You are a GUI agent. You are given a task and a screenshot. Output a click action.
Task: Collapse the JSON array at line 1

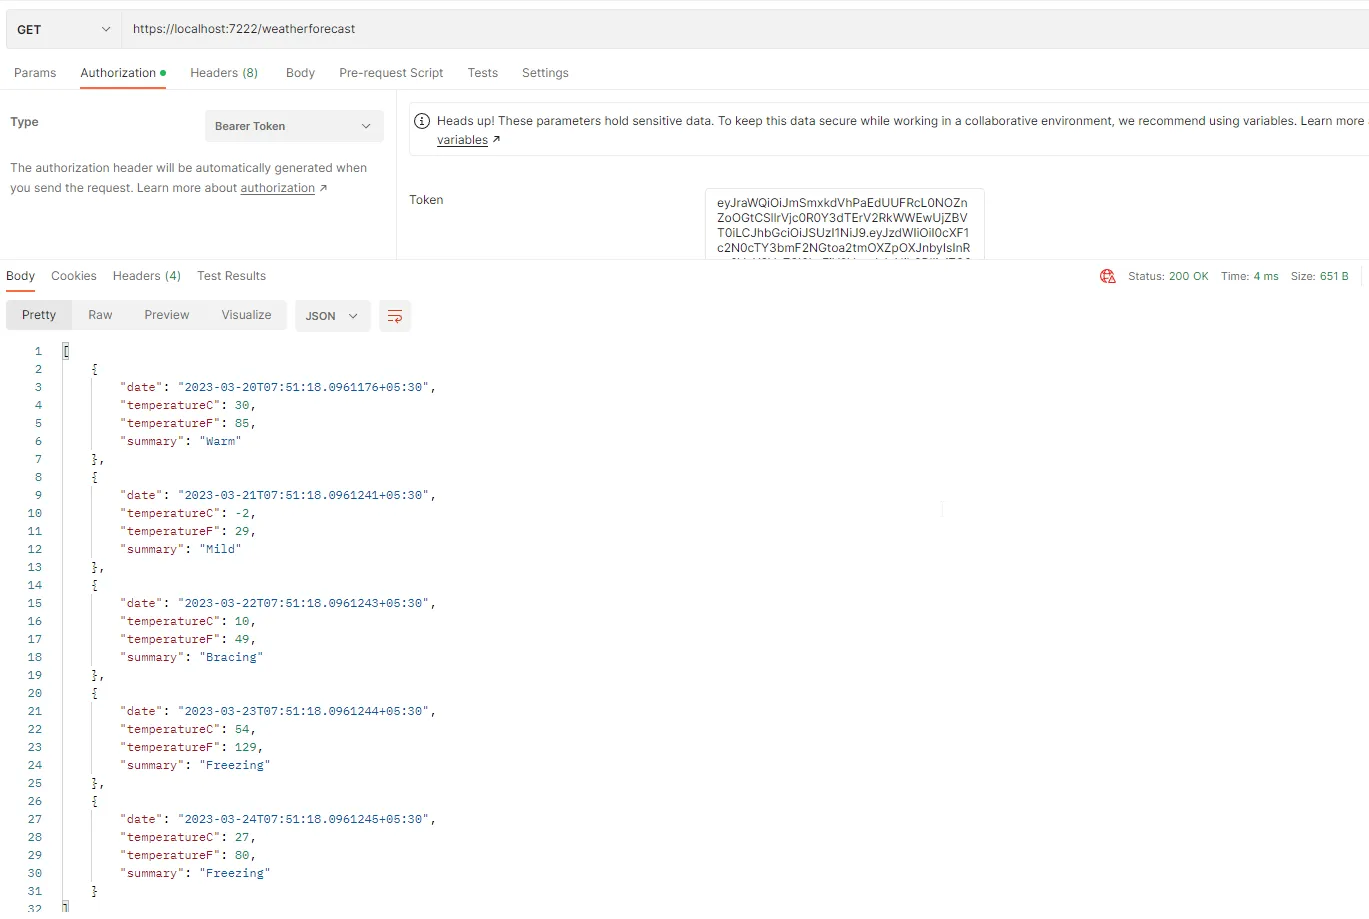pos(65,350)
